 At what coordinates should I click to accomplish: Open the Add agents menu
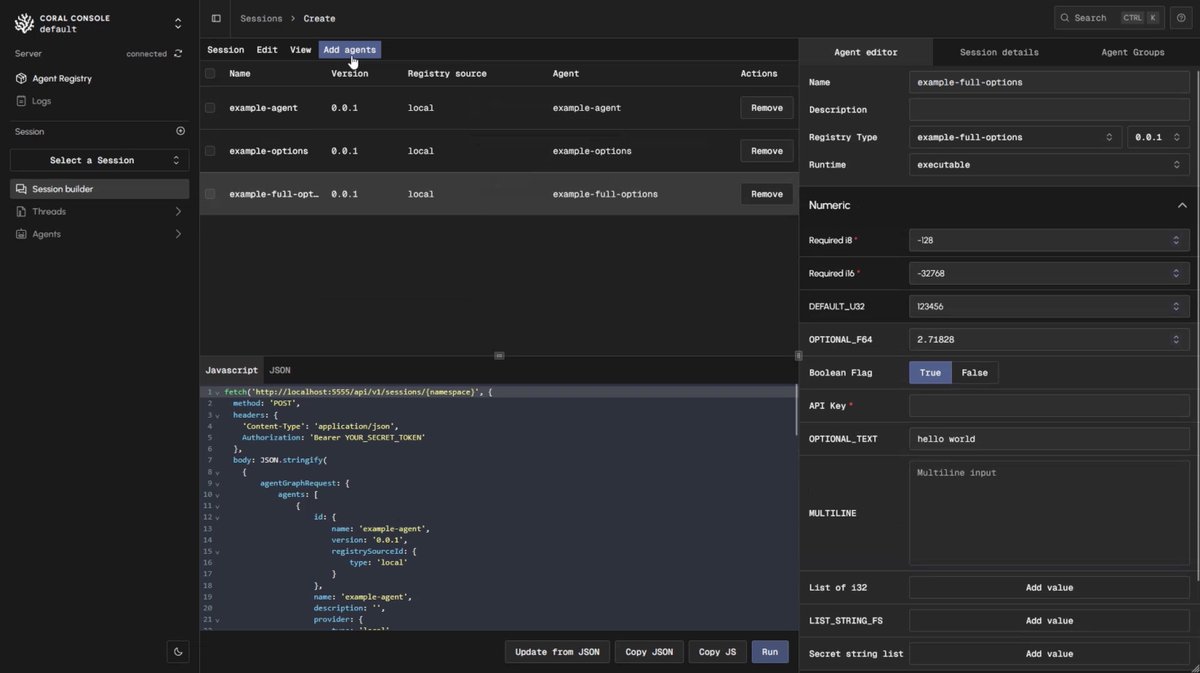point(350,50)
